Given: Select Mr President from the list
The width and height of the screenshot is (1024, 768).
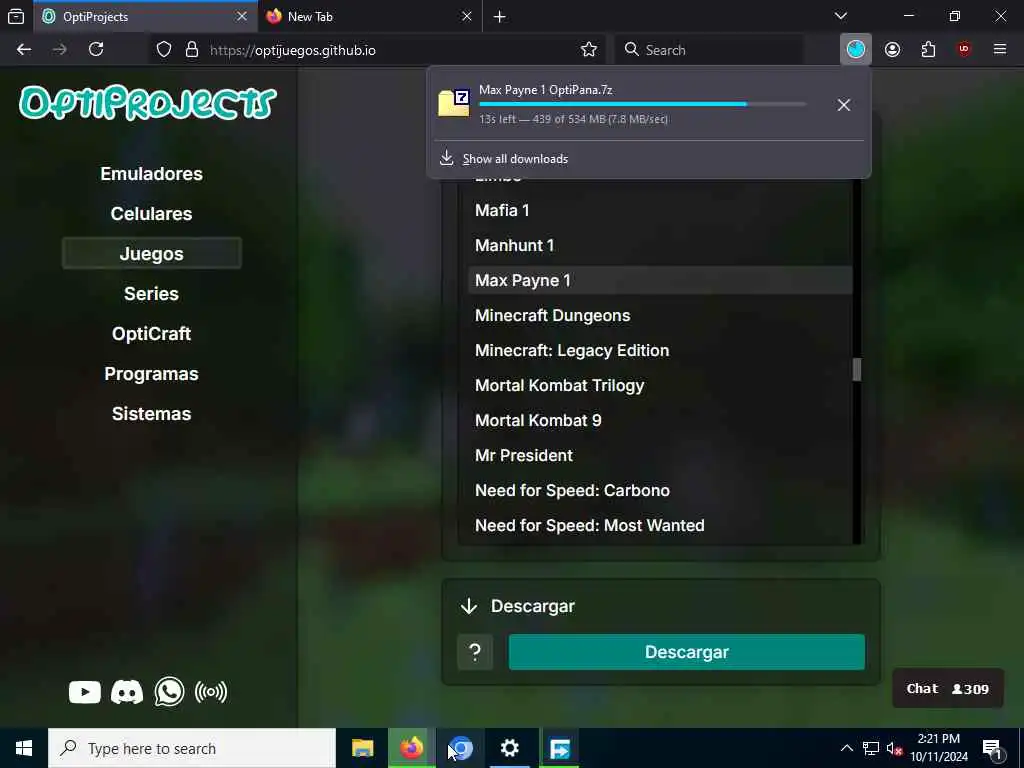Looking at the screenshot, I should [x=660, y=455].
